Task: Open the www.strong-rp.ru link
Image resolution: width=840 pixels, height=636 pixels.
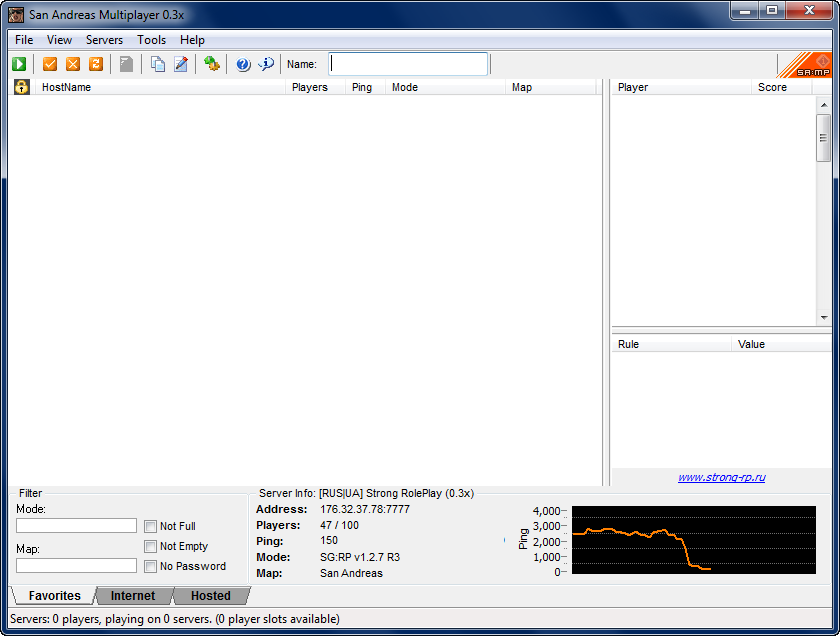Action: point(722,477)
